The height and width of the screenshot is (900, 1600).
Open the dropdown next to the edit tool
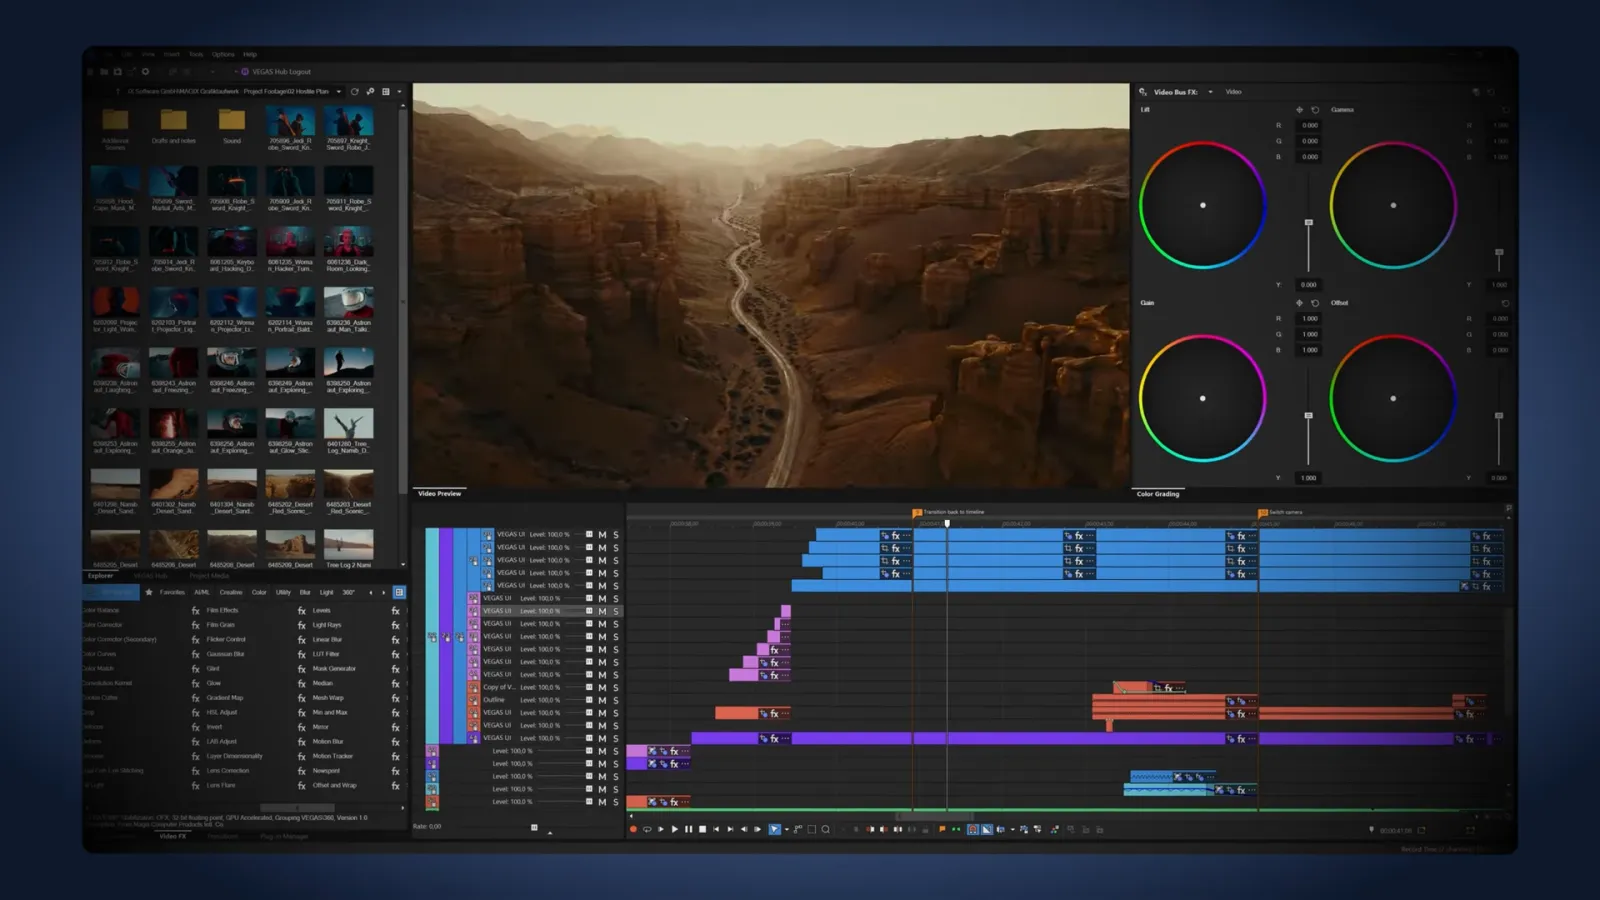[786, 829]
